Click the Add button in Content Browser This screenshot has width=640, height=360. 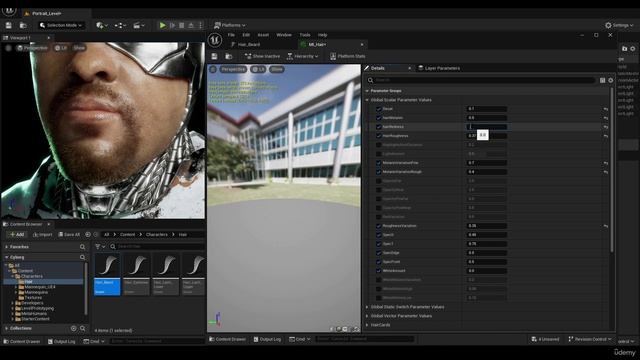click(x=17, y=235)
